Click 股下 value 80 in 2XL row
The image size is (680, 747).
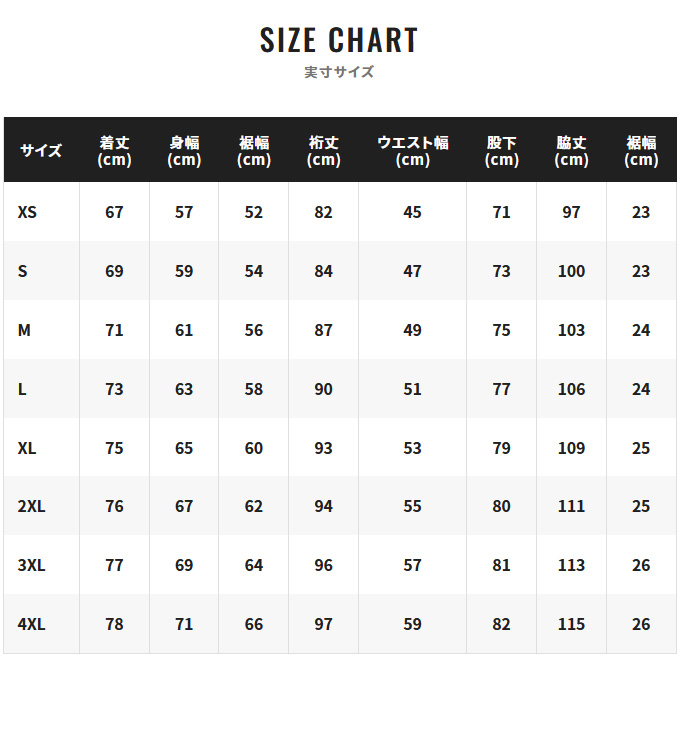click(501, 506)
